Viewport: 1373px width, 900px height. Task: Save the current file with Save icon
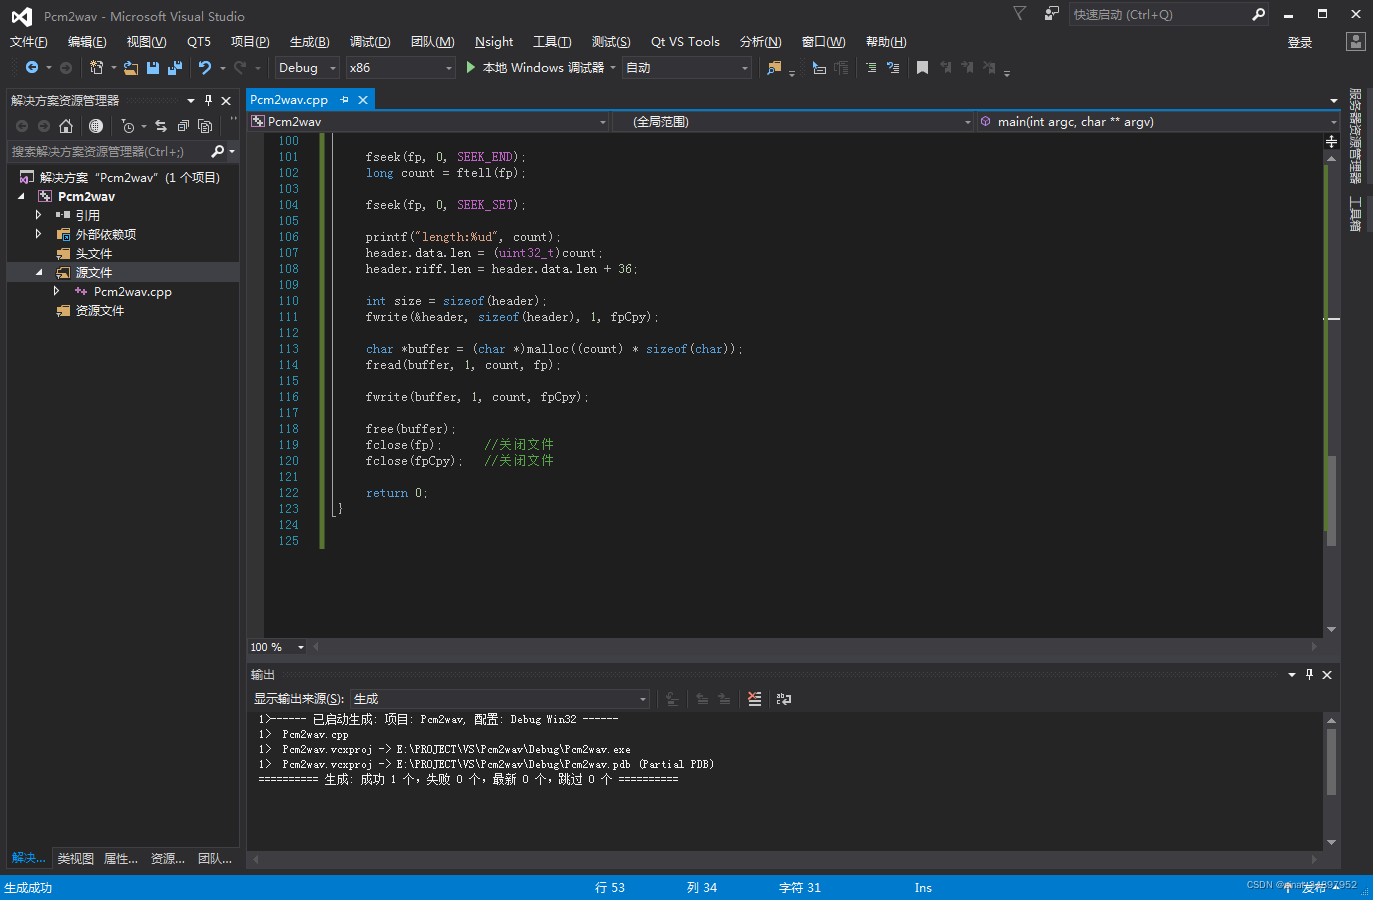click(x=153, y=68)
